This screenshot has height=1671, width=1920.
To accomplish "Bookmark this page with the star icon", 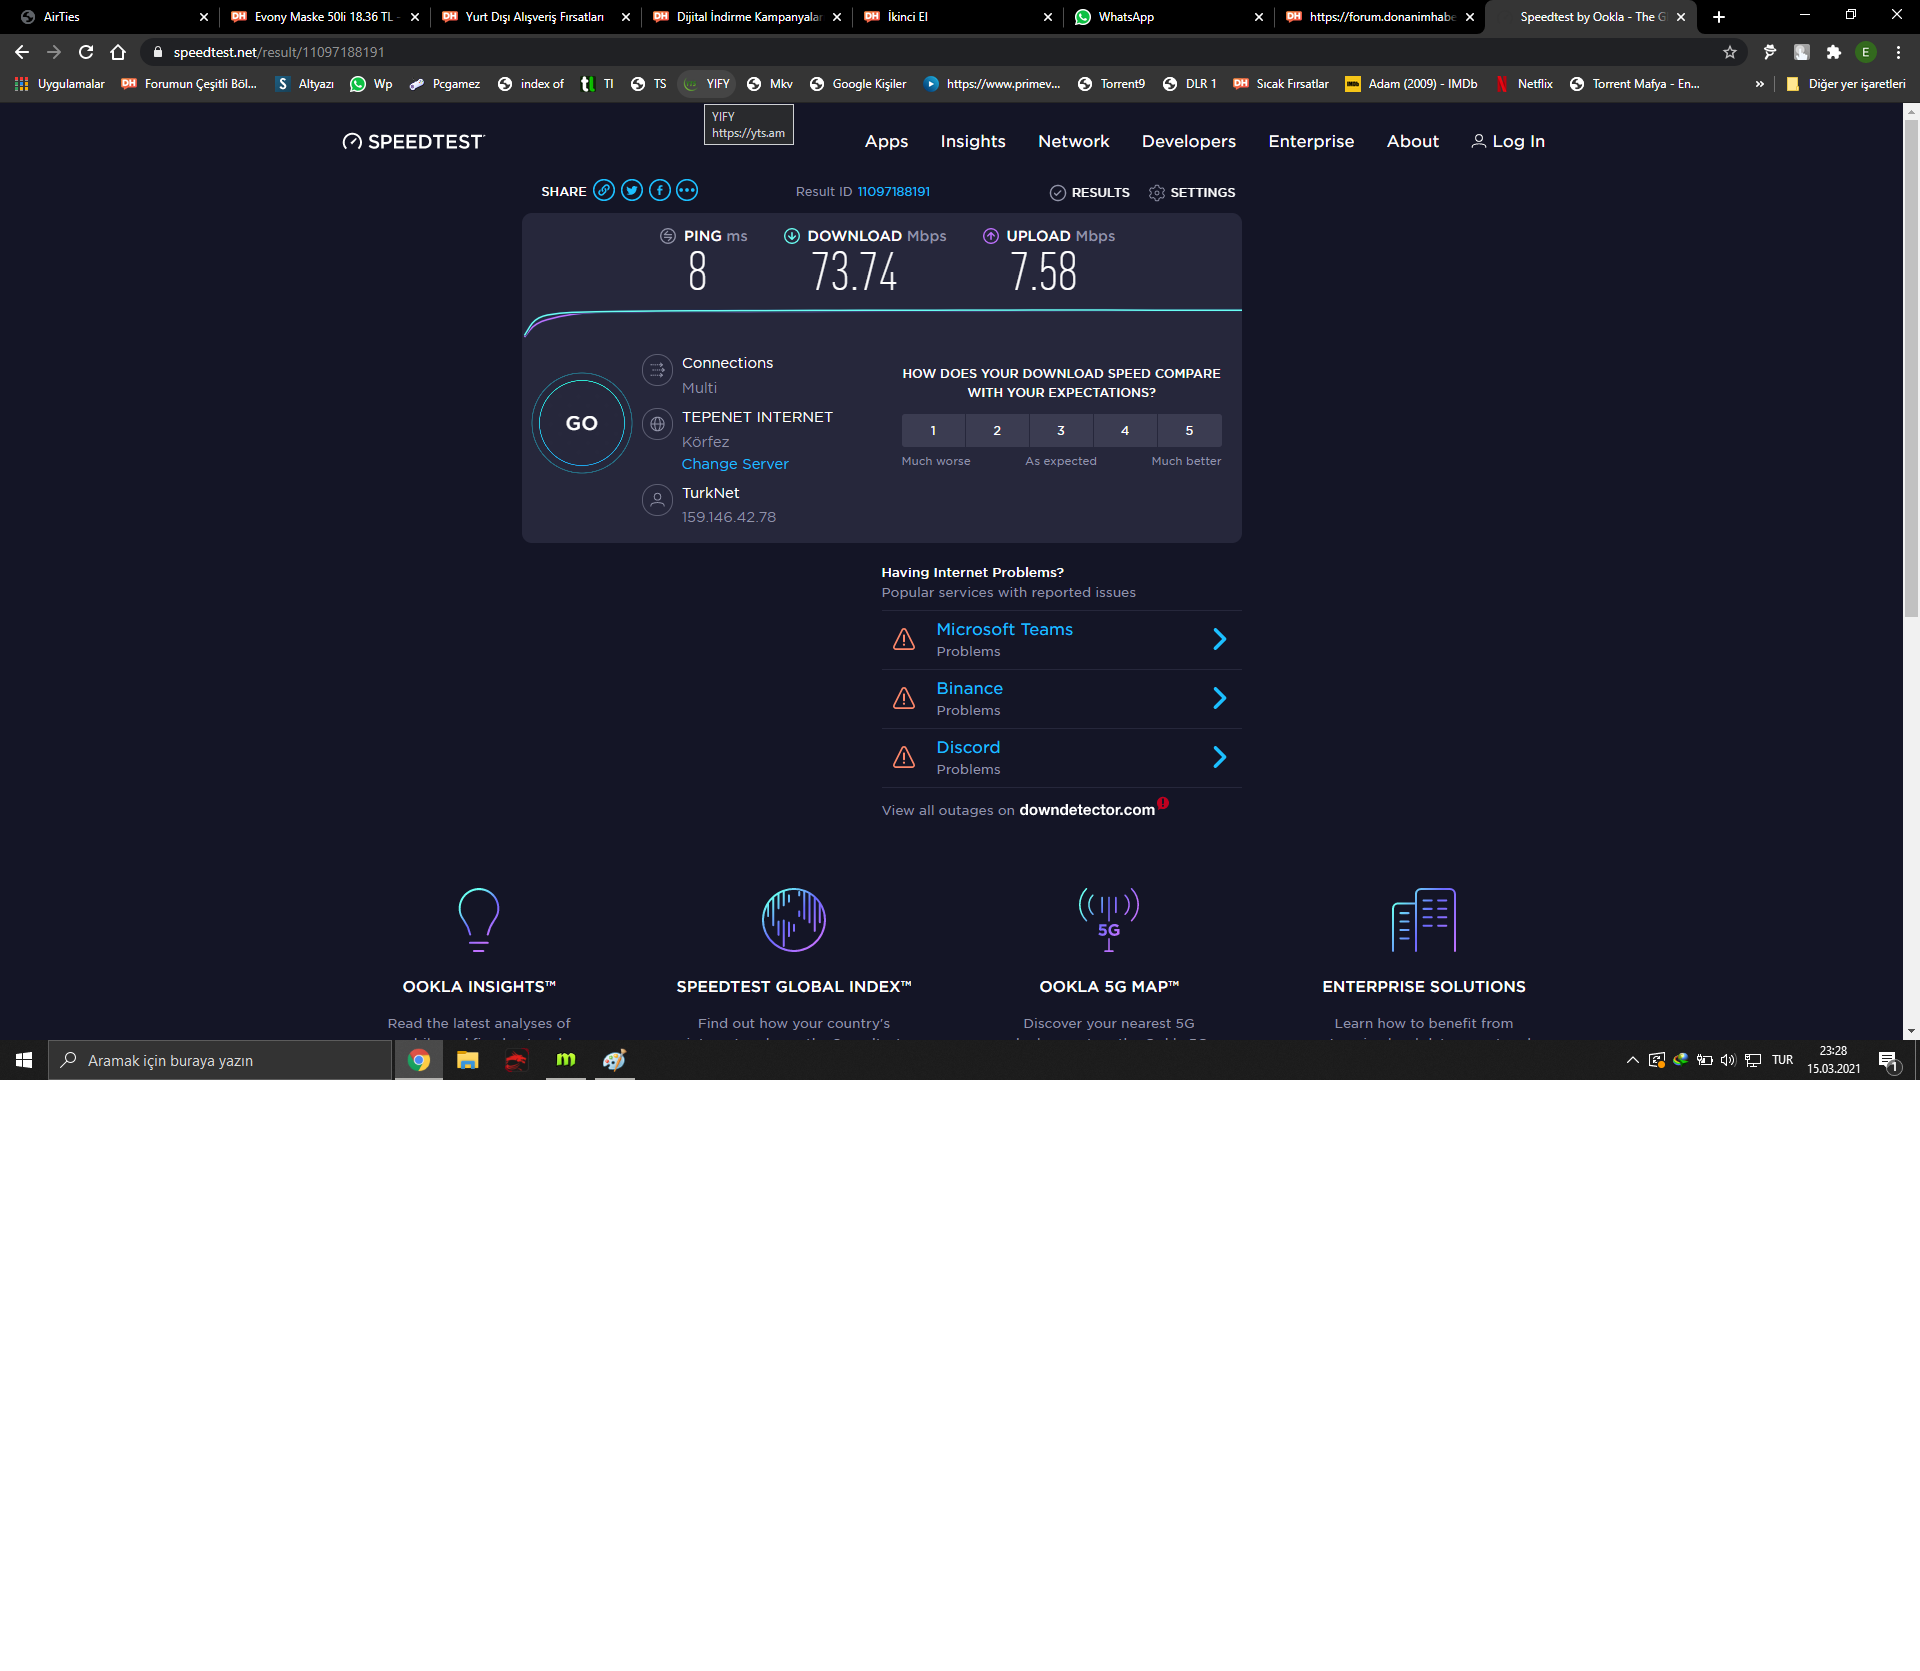I will click(1730, 52).
